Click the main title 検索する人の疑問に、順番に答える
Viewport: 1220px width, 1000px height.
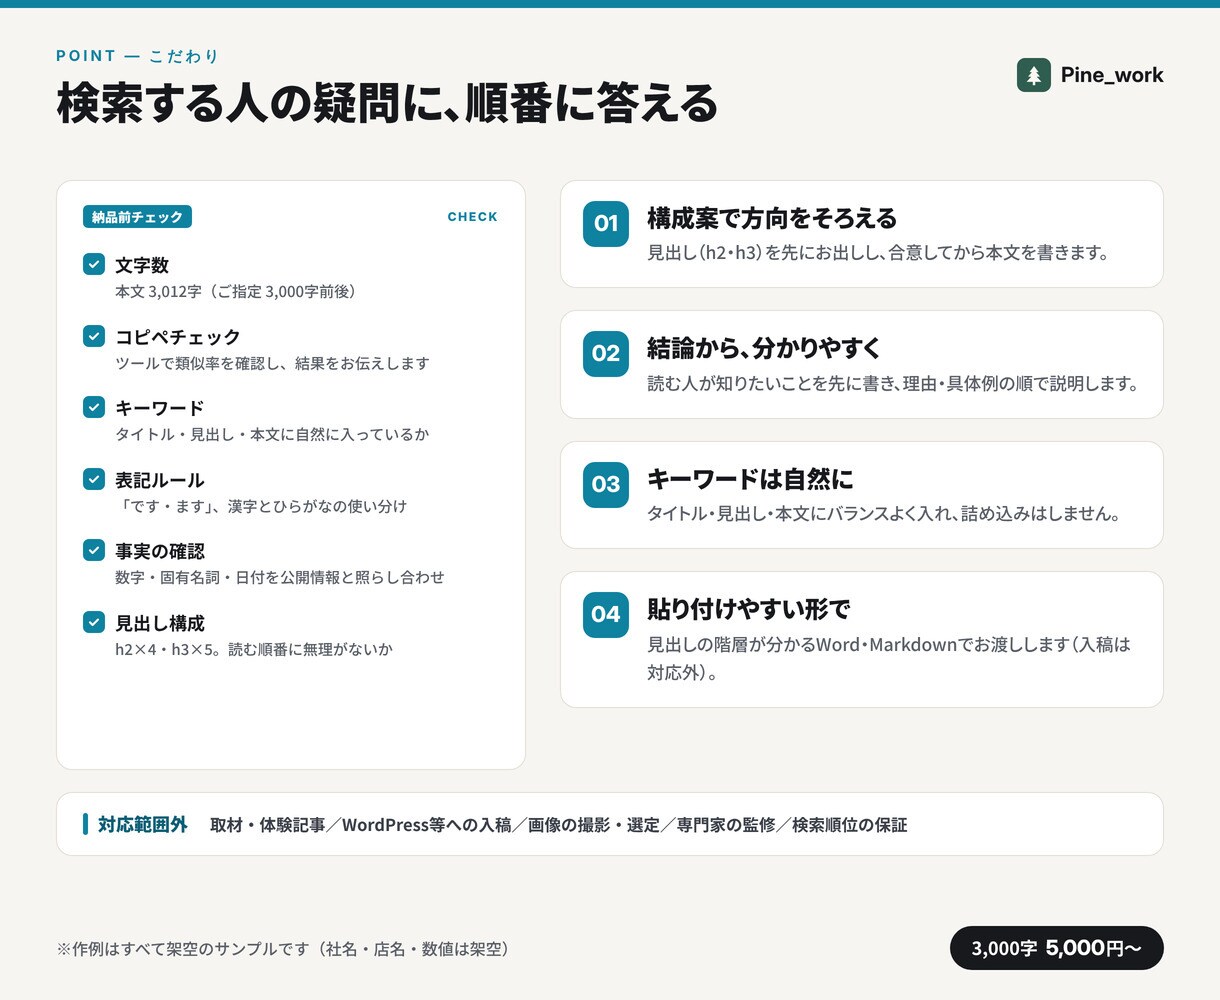387,103
